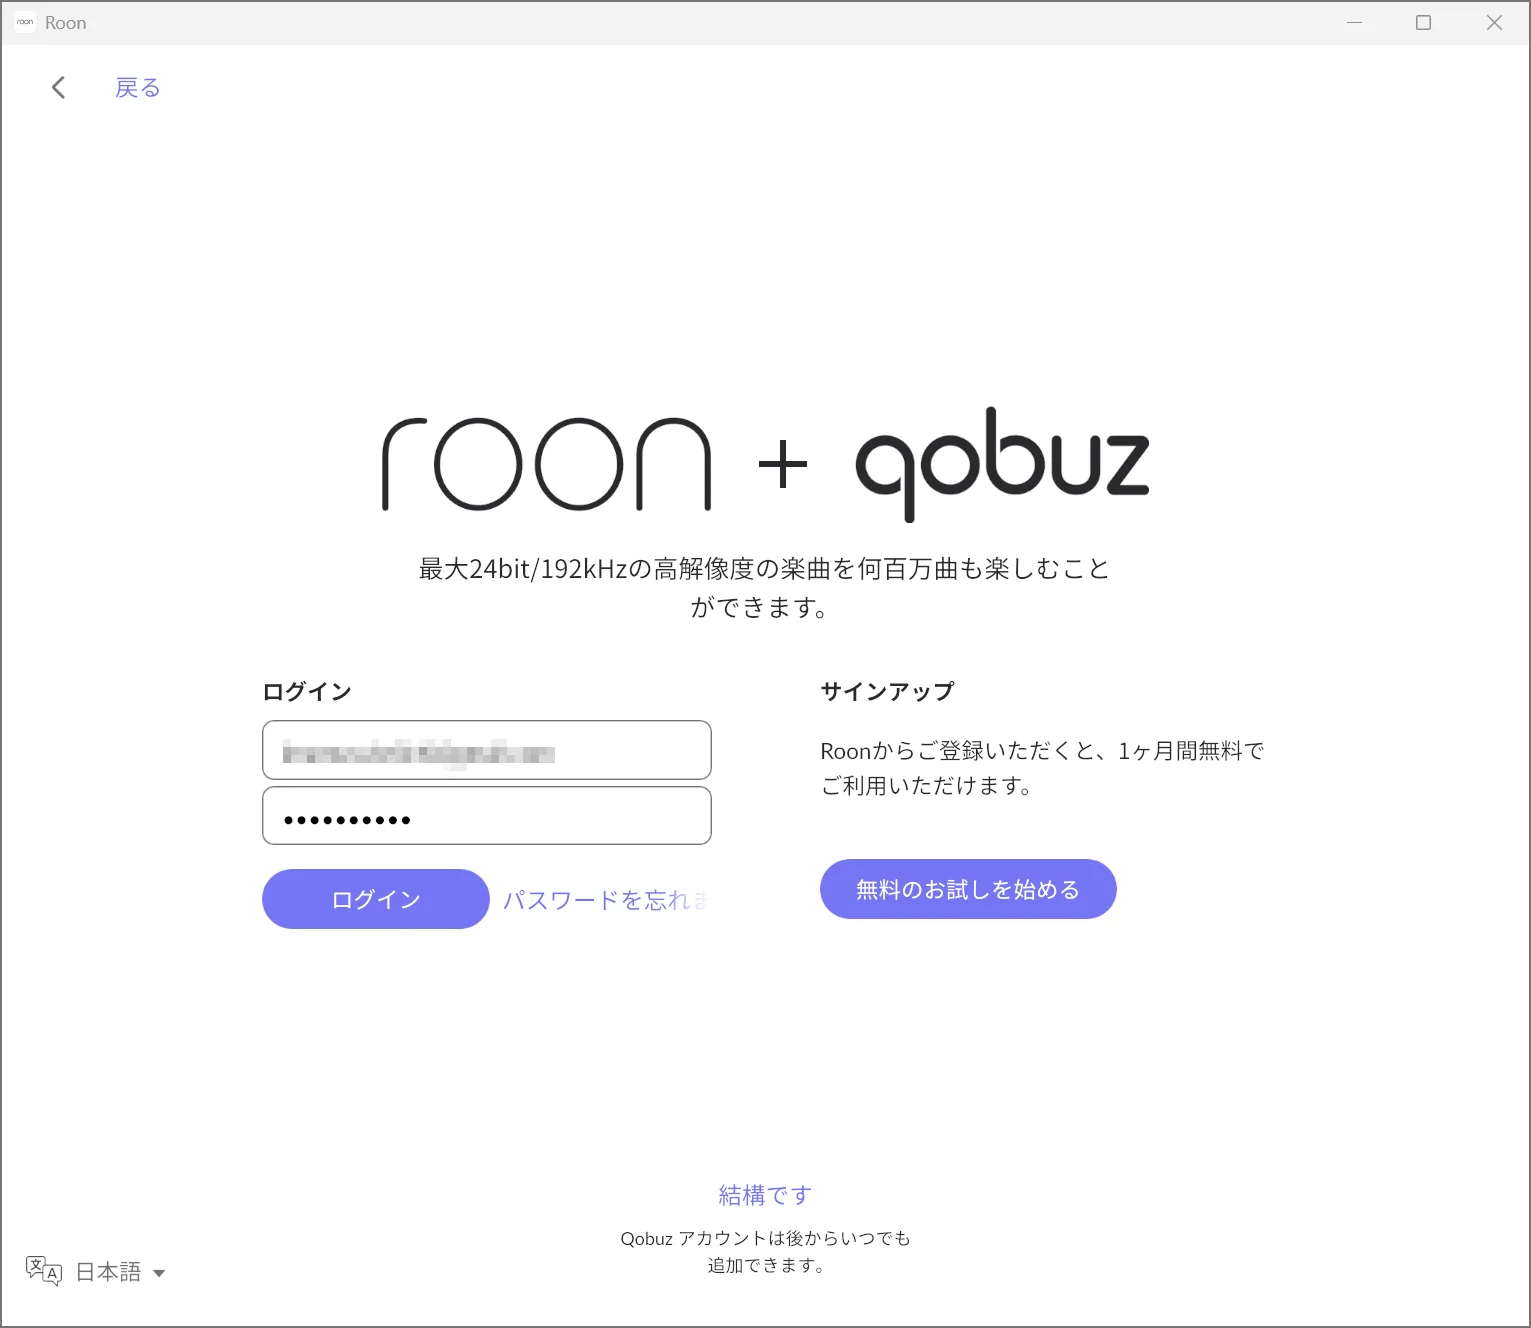Click the サインアップ heading
1531x1328 pixels.
tap(887, 691)
